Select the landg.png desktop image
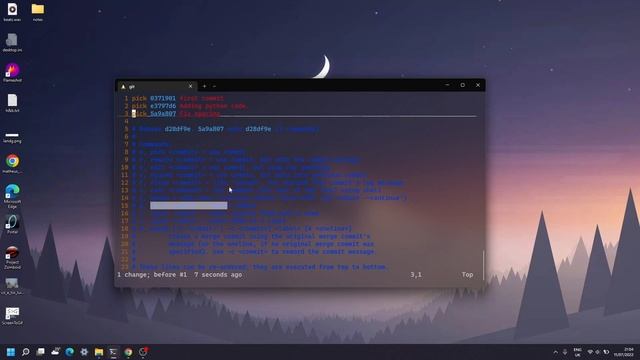Screen dimensions: 640x360 point(12,137)
